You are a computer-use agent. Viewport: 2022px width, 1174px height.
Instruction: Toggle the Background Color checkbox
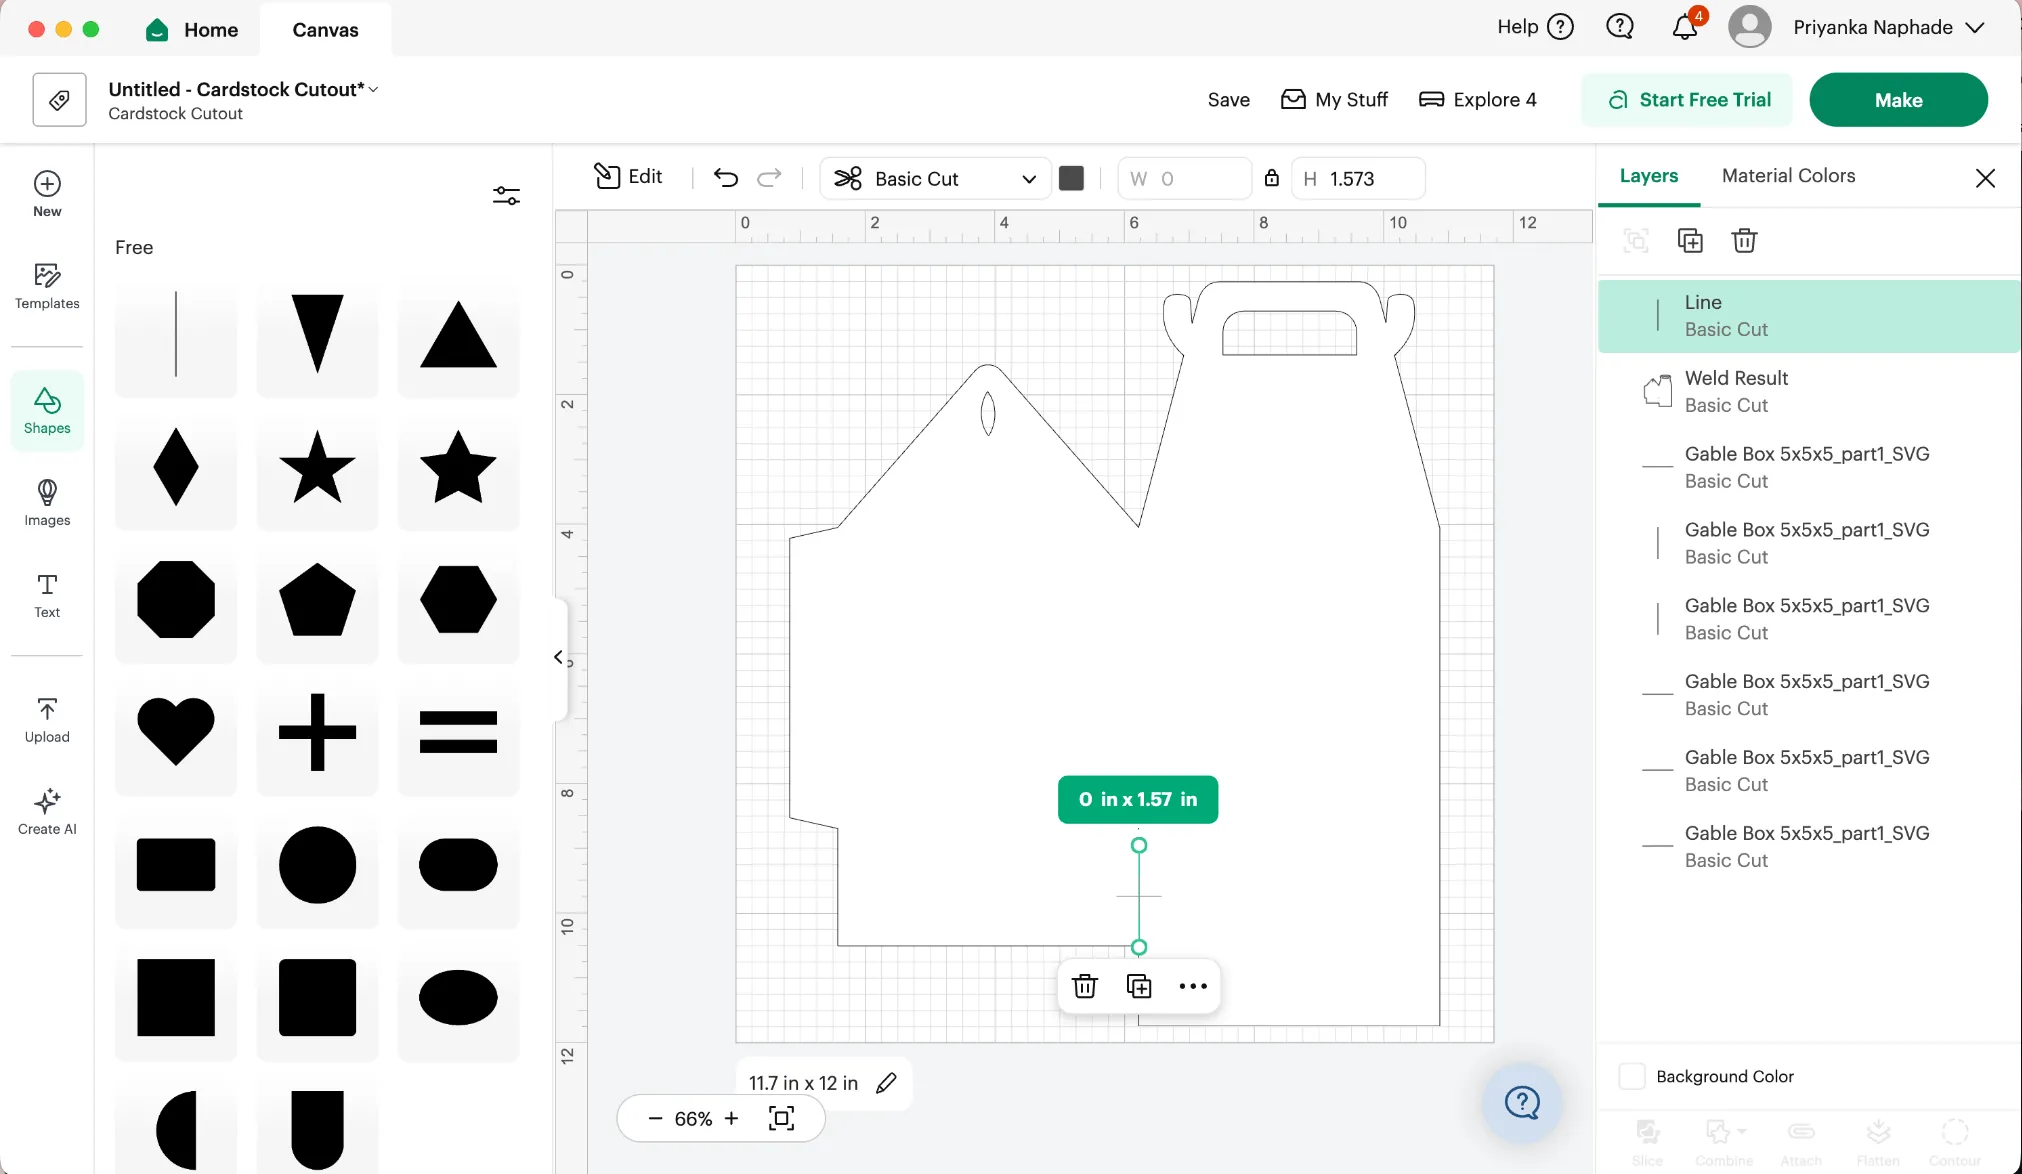1632,1076
